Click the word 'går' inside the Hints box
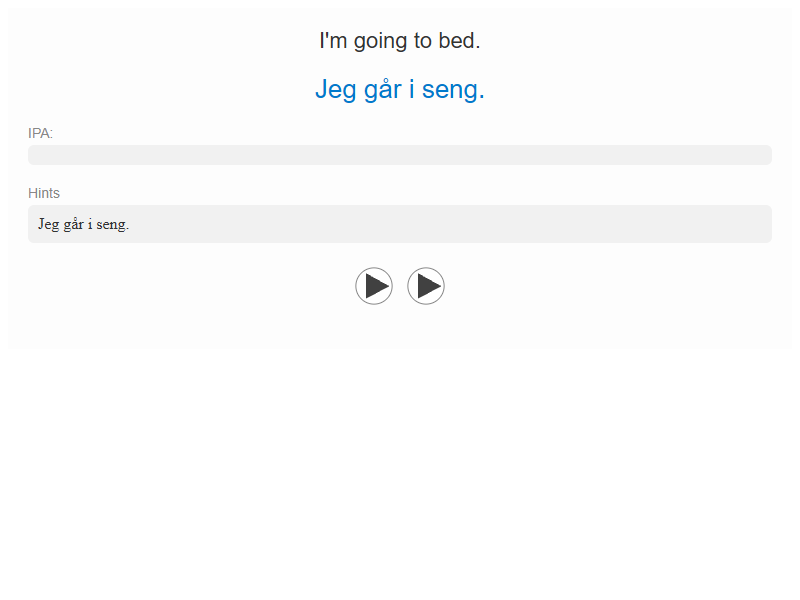This screenshot has height=600, width=800. (x=74, y=224)
